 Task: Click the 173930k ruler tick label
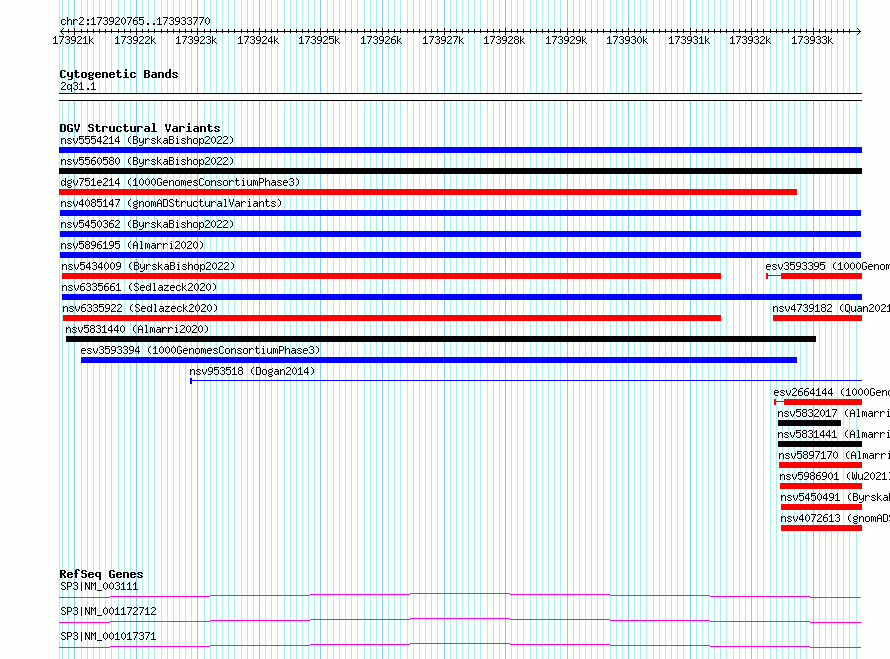click(627, 40)
